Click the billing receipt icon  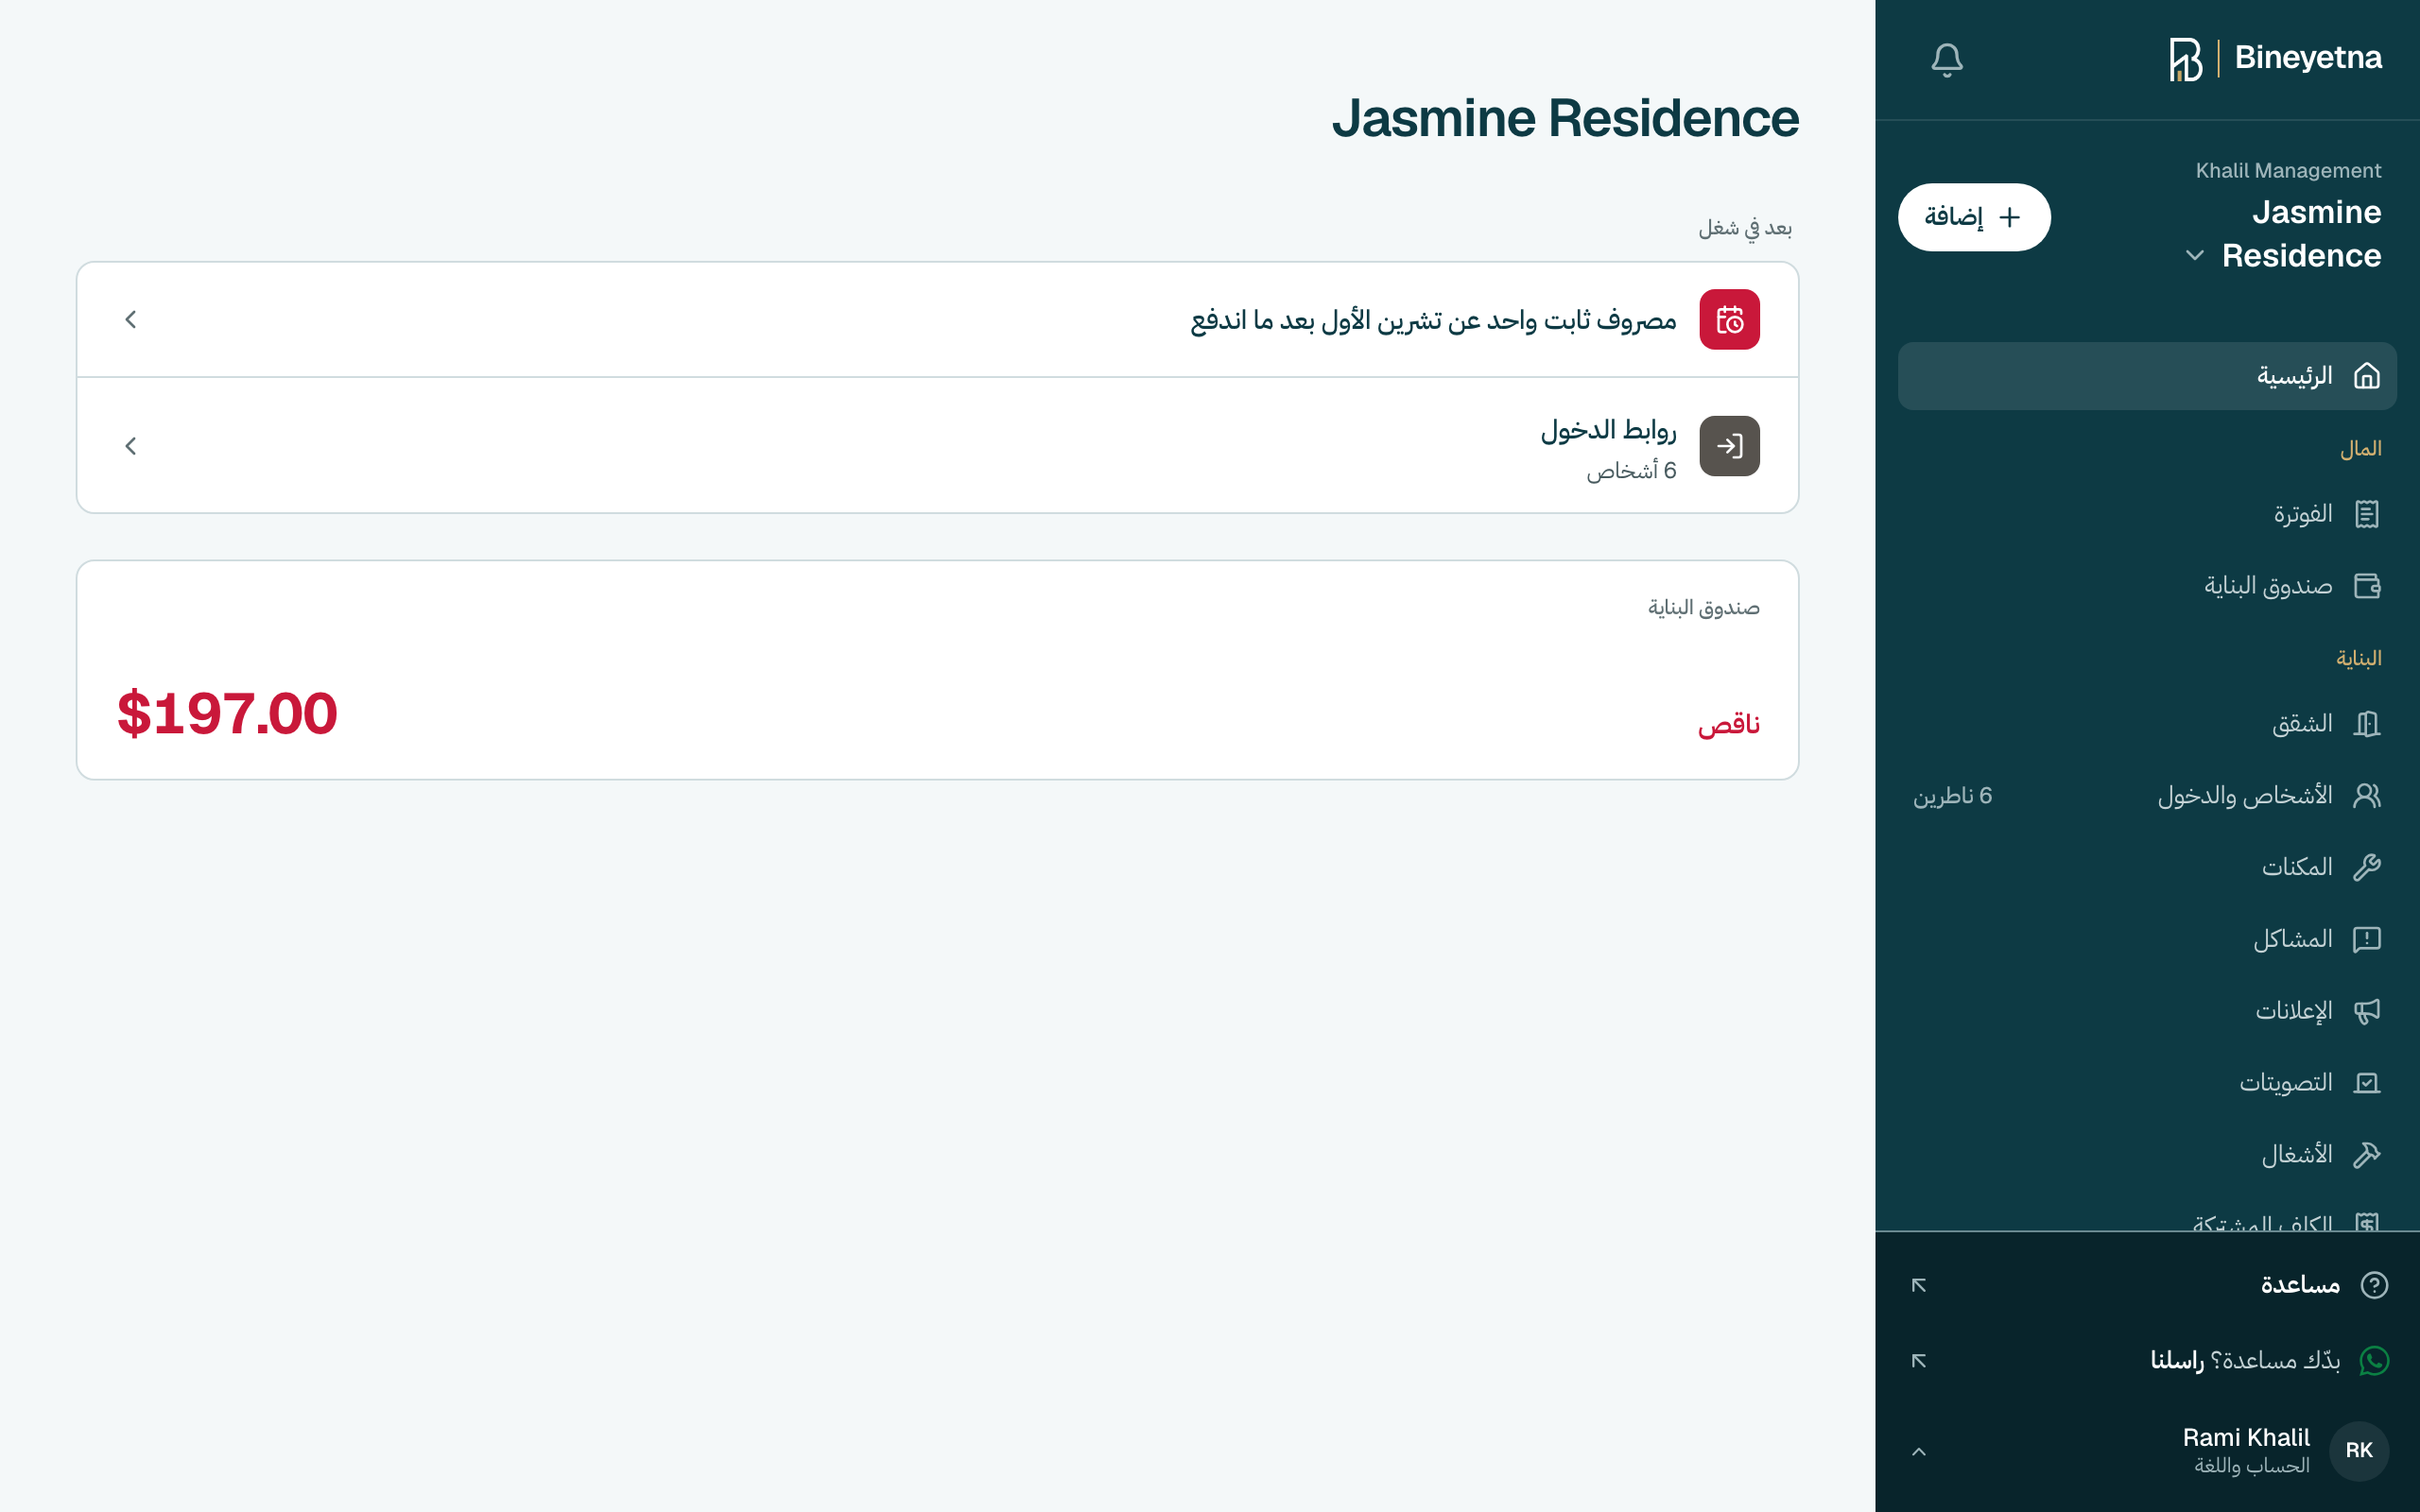(x=2366, y=514)
